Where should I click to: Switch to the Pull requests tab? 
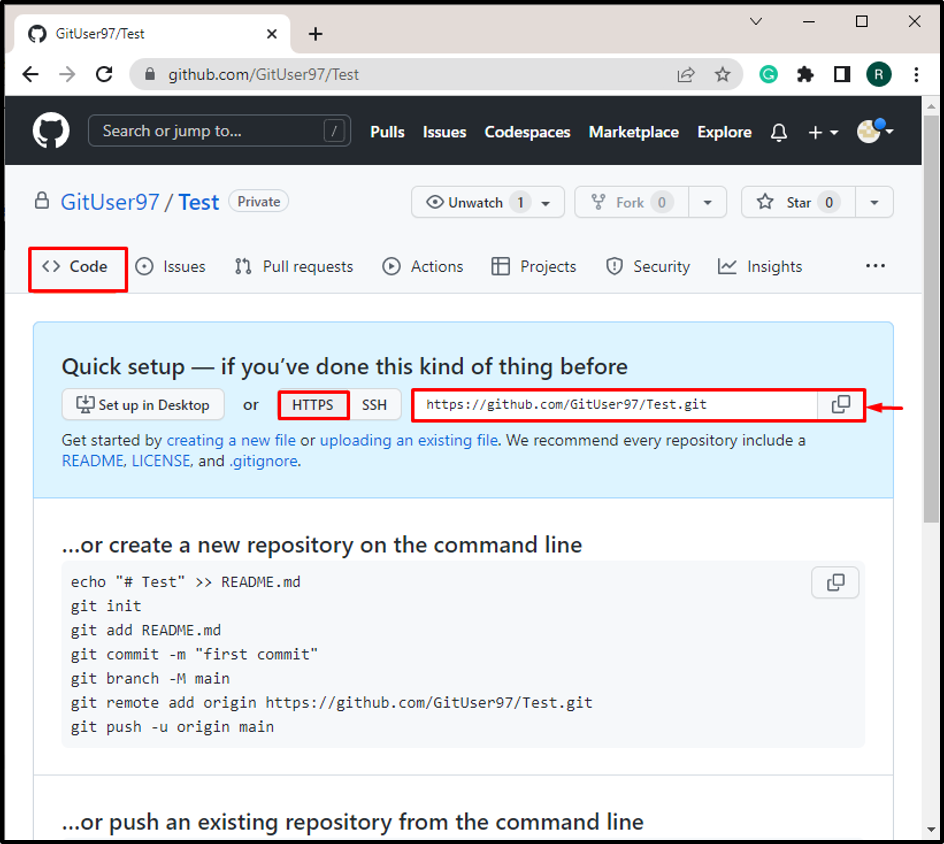tap(293, 266)
